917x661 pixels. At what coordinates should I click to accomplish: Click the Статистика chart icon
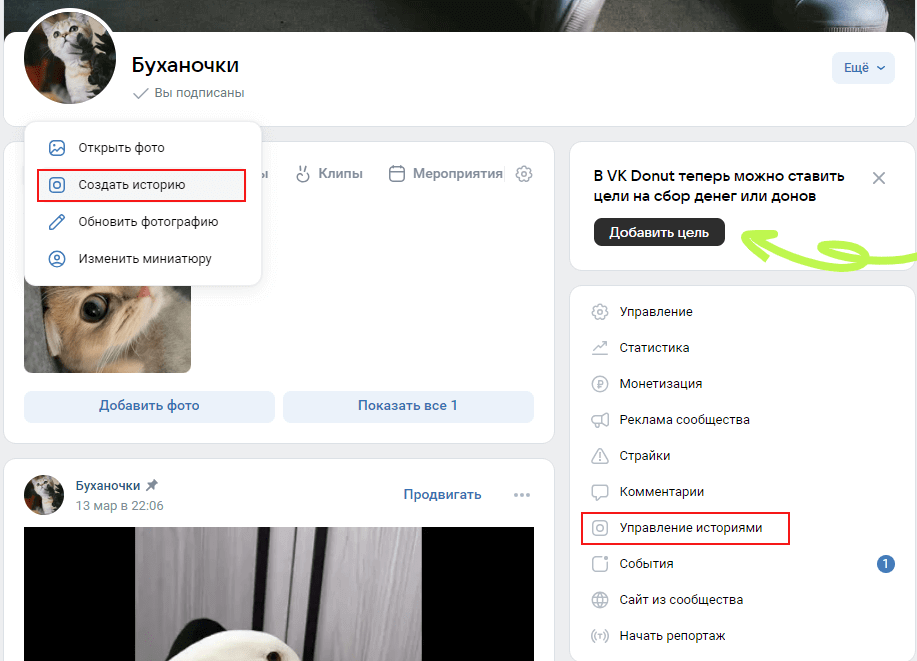(x=599, y=348)
